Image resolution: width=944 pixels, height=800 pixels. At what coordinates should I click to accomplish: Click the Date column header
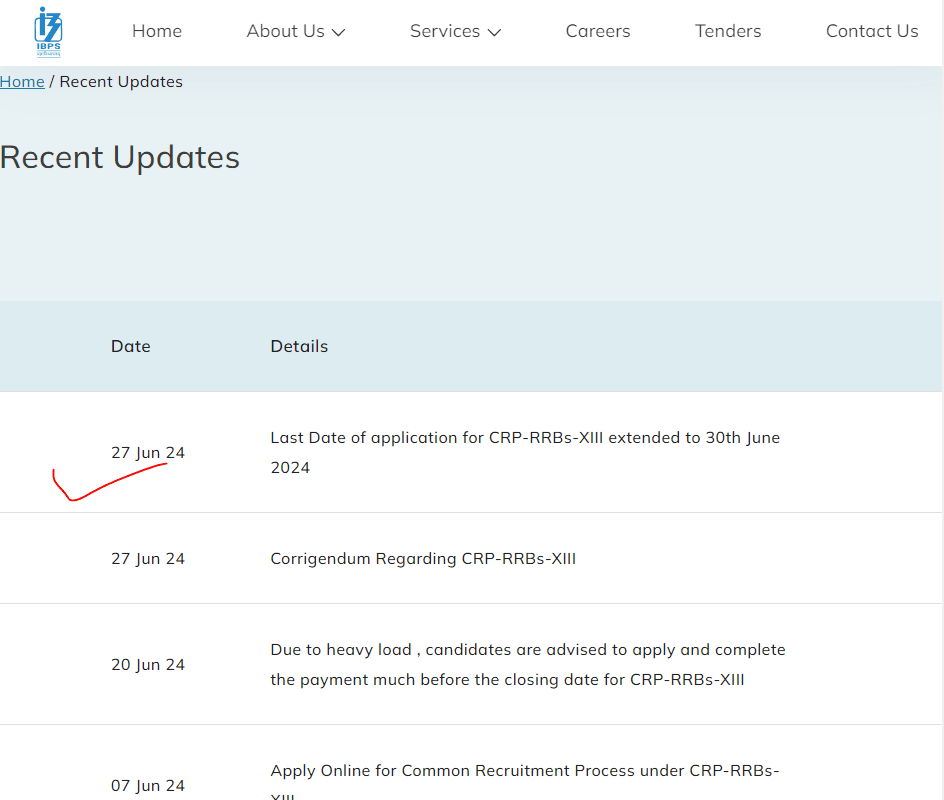131,346
